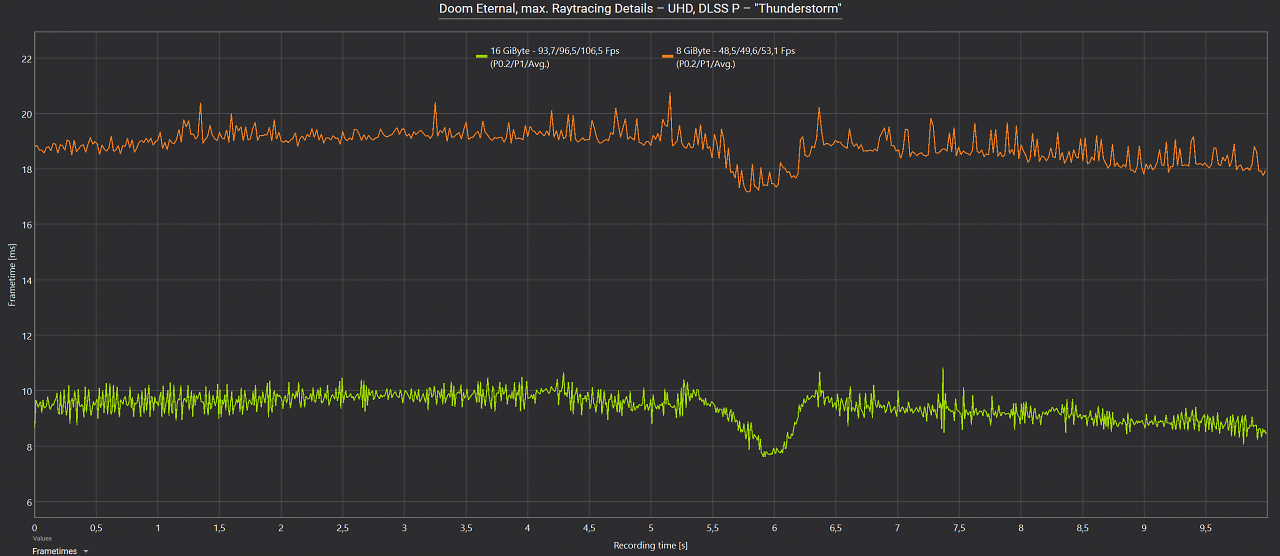
Task: Toggle the 16 GiByte series legend entry
Action: point(548,57)
